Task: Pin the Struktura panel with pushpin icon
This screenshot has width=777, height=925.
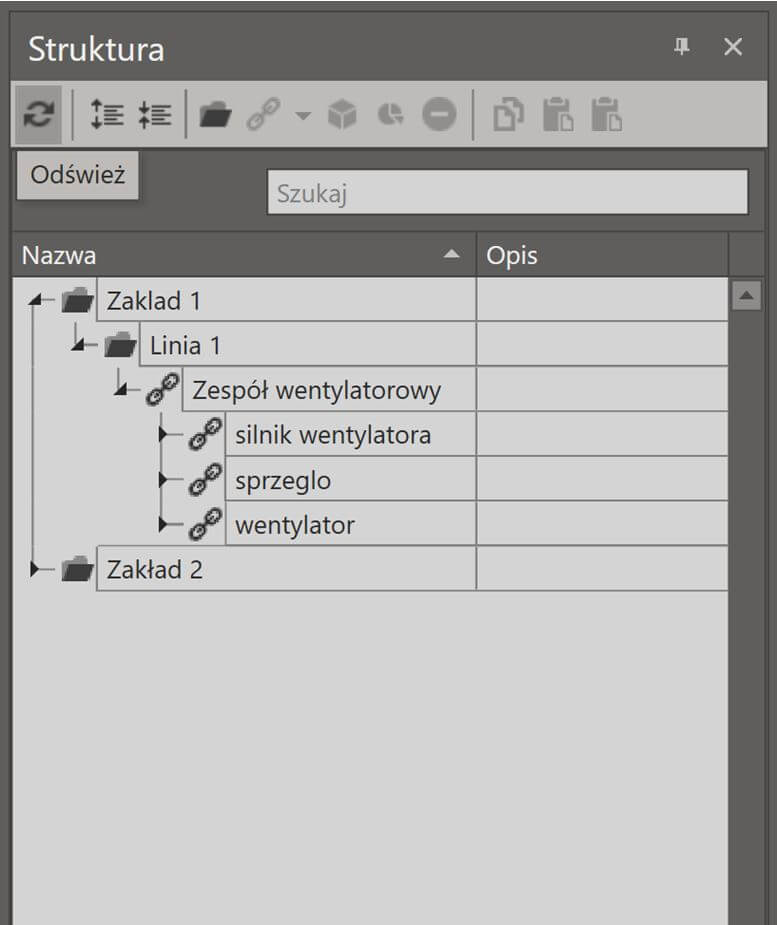Action: [682, 46]
